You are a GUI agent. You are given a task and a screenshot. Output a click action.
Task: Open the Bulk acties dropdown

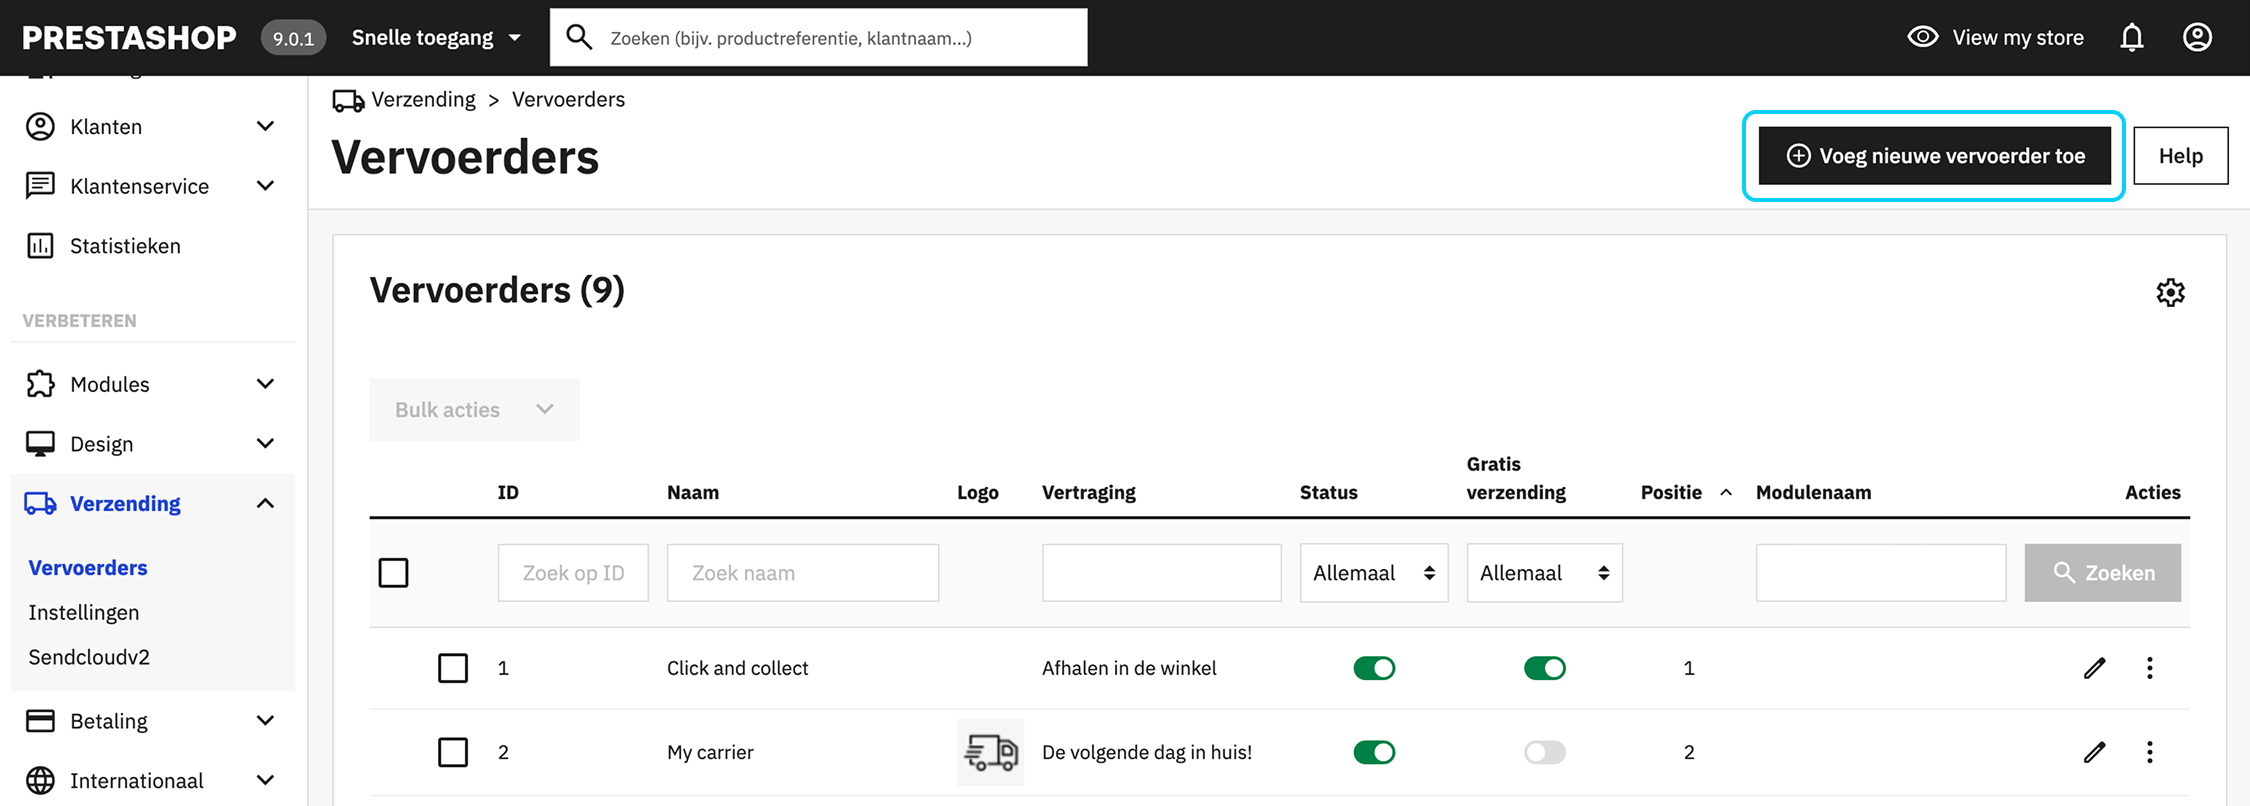coord(474,409)
